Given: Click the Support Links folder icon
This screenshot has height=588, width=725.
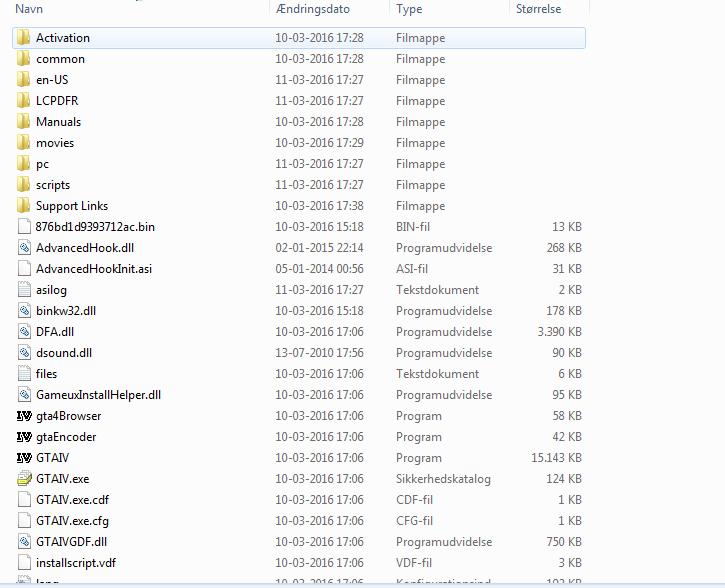Looking at the screenshot, I should (24, 206).
